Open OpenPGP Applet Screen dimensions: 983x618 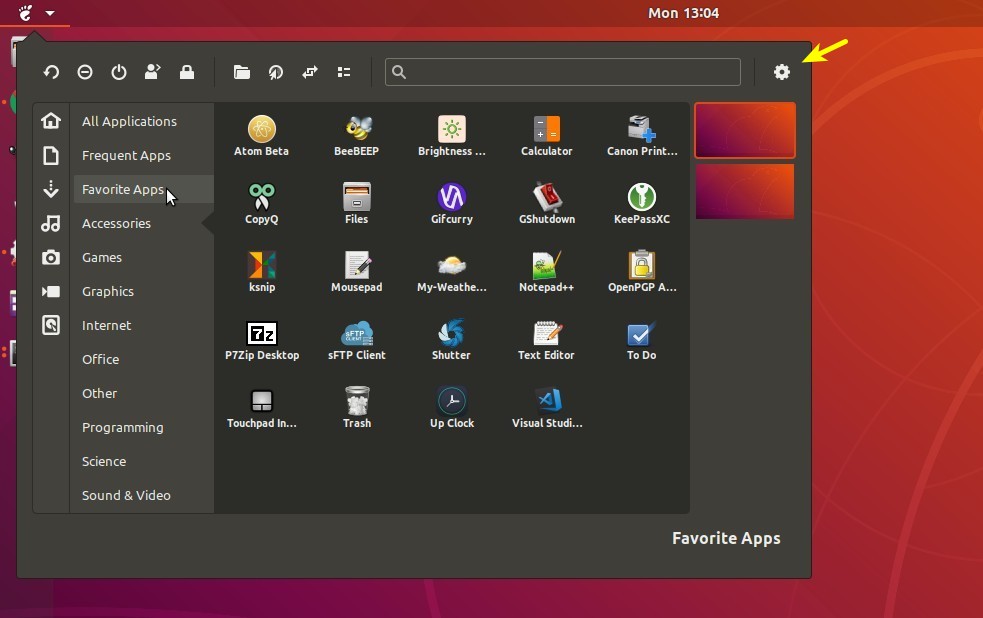pyautogui.click(x=642, y=271)
